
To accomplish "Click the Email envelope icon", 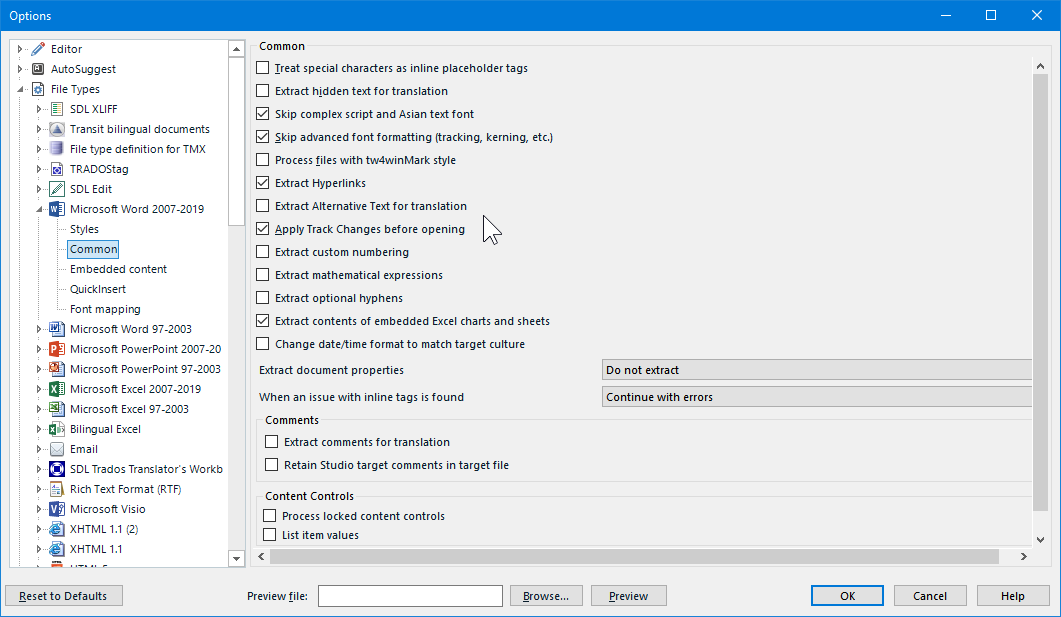I will click(x=57, y=449).
